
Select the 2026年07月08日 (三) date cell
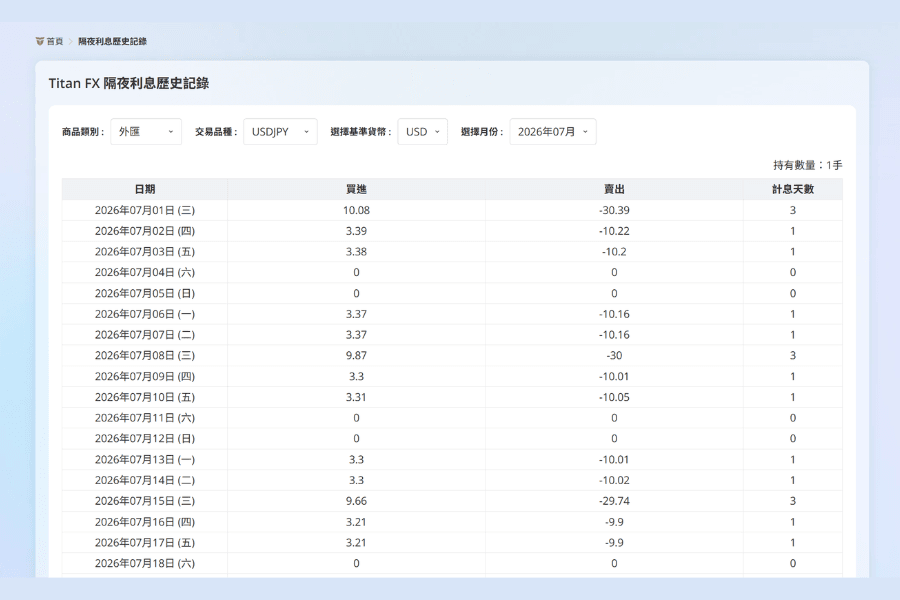point(145,355)
